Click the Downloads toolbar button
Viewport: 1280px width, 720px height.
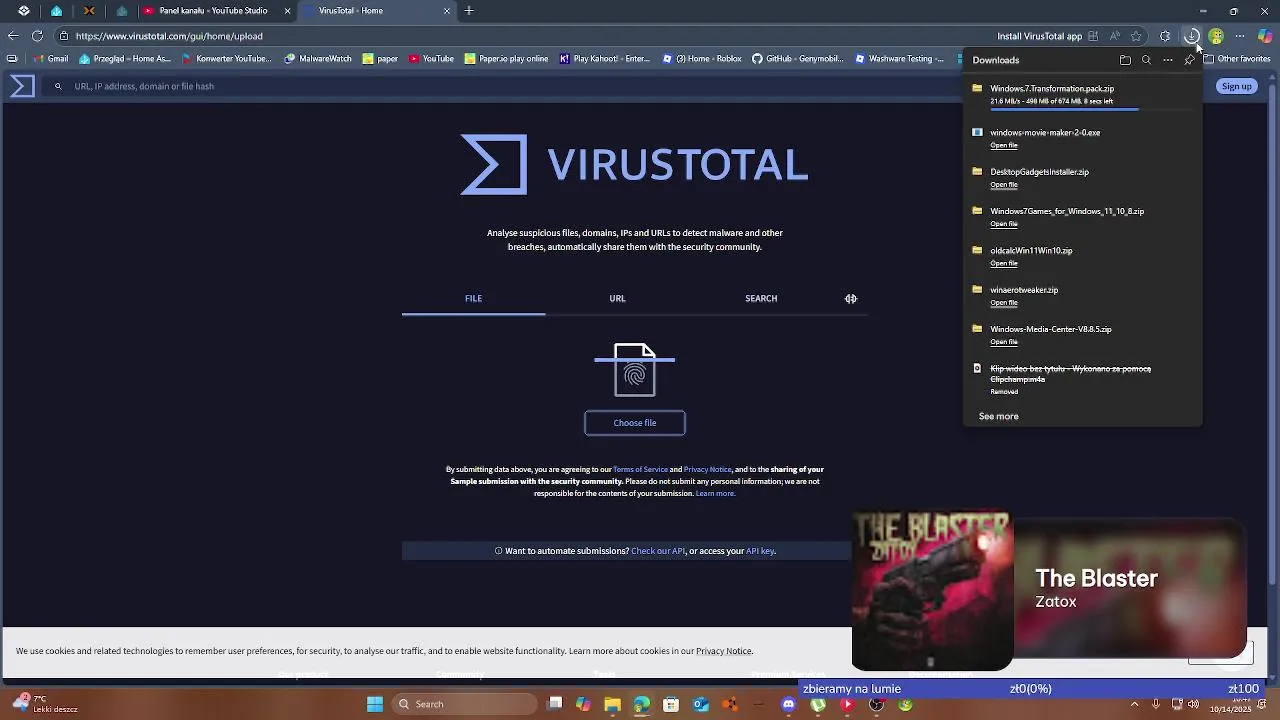(1191, 36)
